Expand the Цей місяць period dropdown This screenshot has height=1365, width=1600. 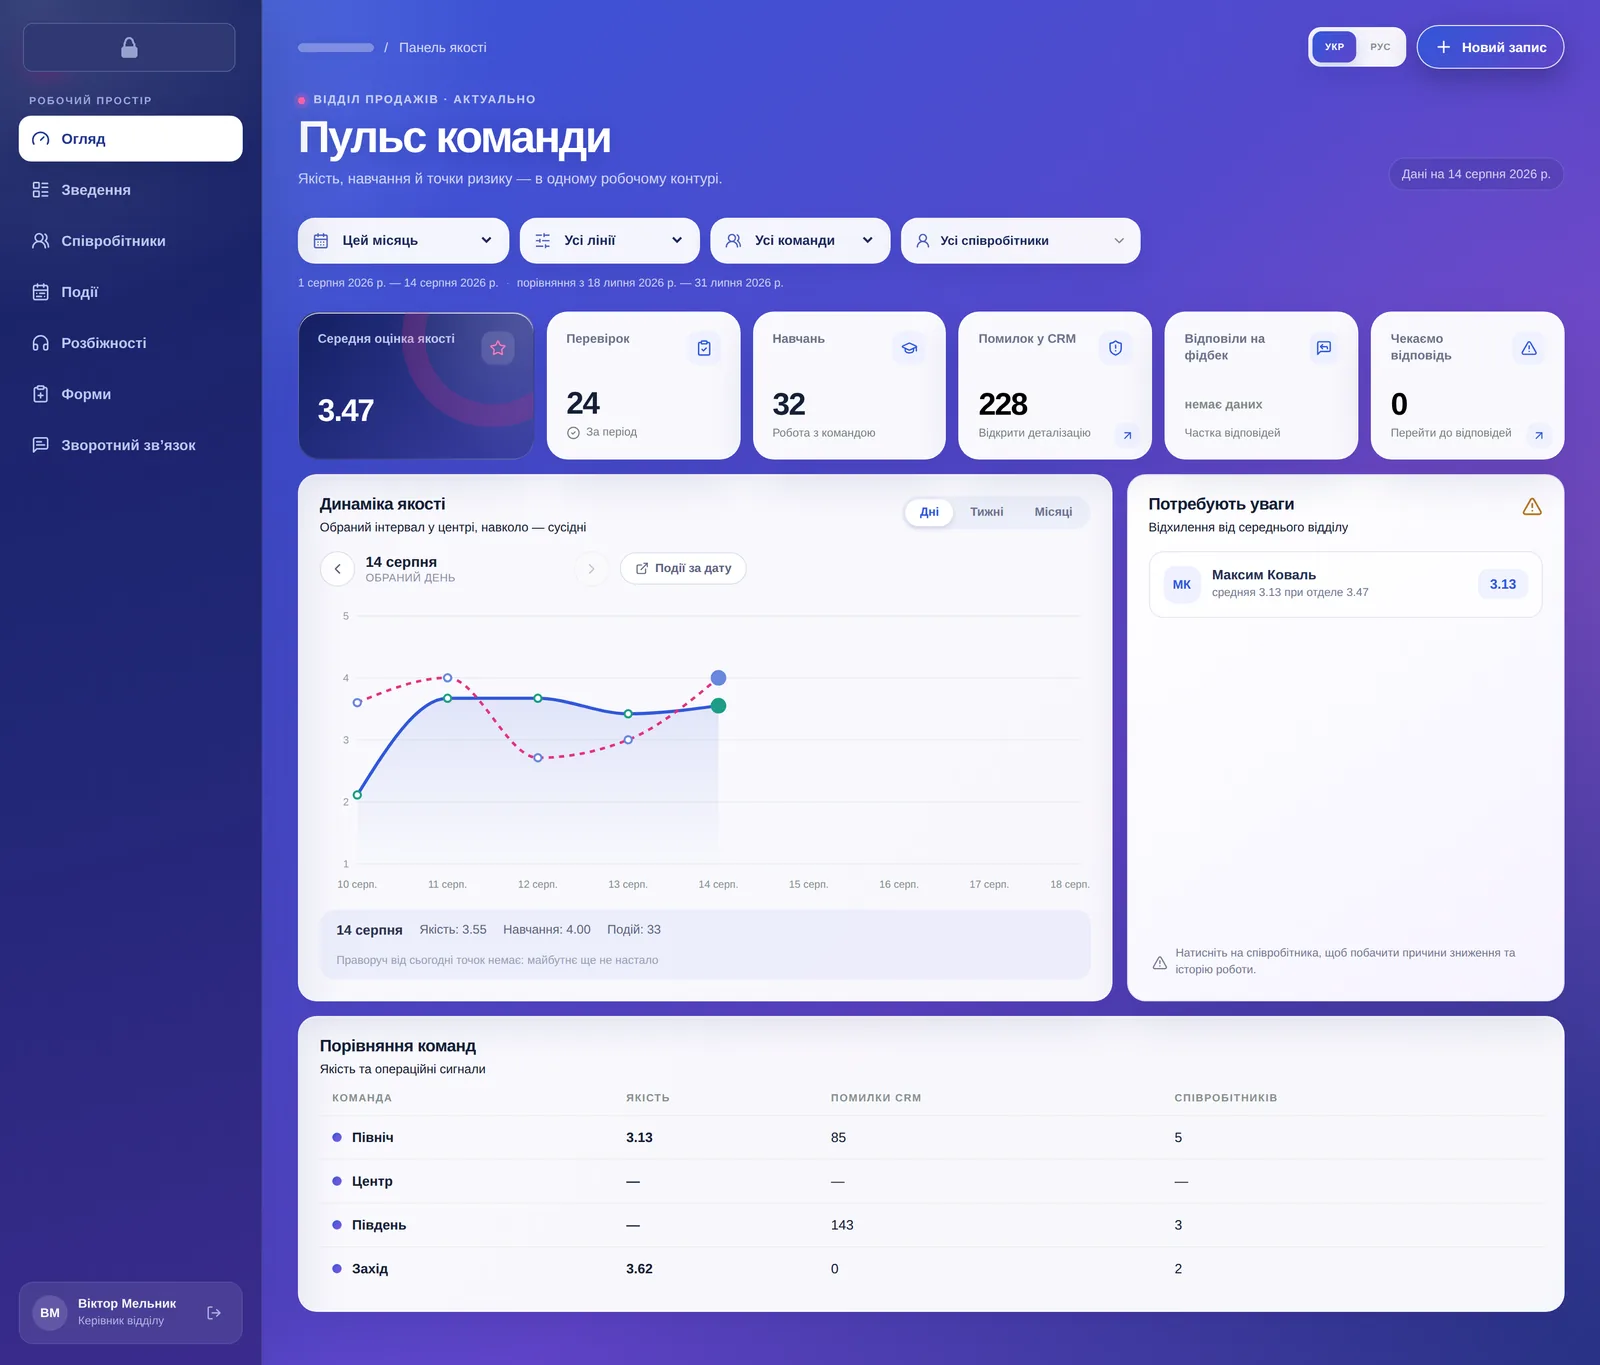(403, 241)
